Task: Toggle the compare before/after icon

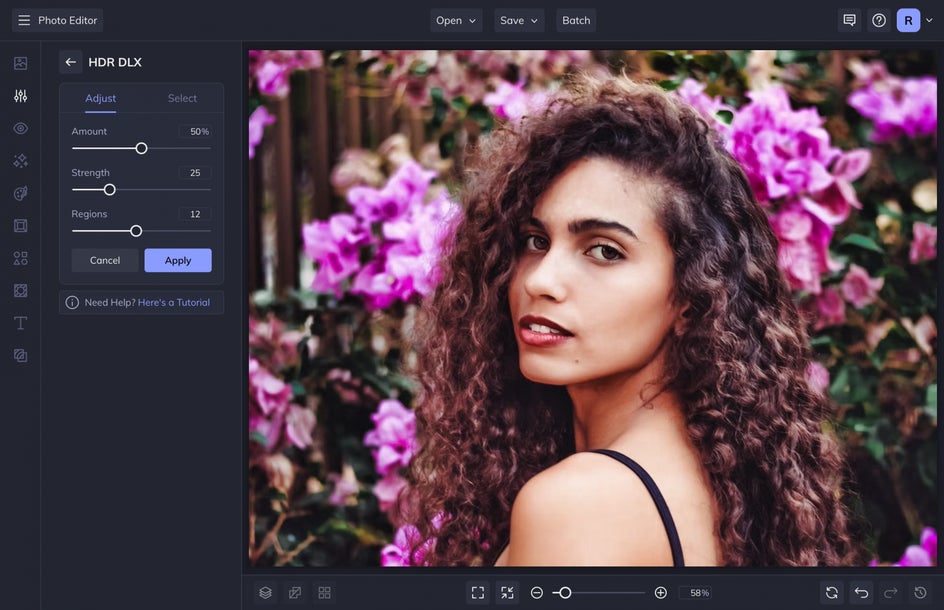Action: pos(295,593)
